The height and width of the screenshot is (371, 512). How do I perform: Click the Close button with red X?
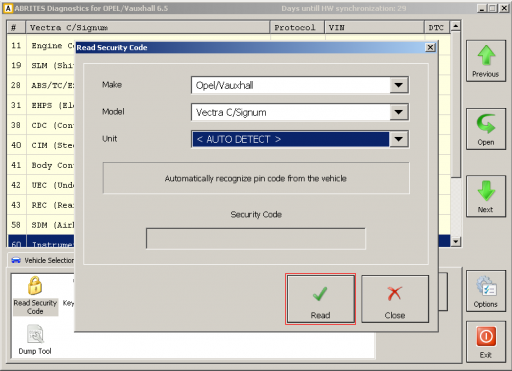(395, 299)
